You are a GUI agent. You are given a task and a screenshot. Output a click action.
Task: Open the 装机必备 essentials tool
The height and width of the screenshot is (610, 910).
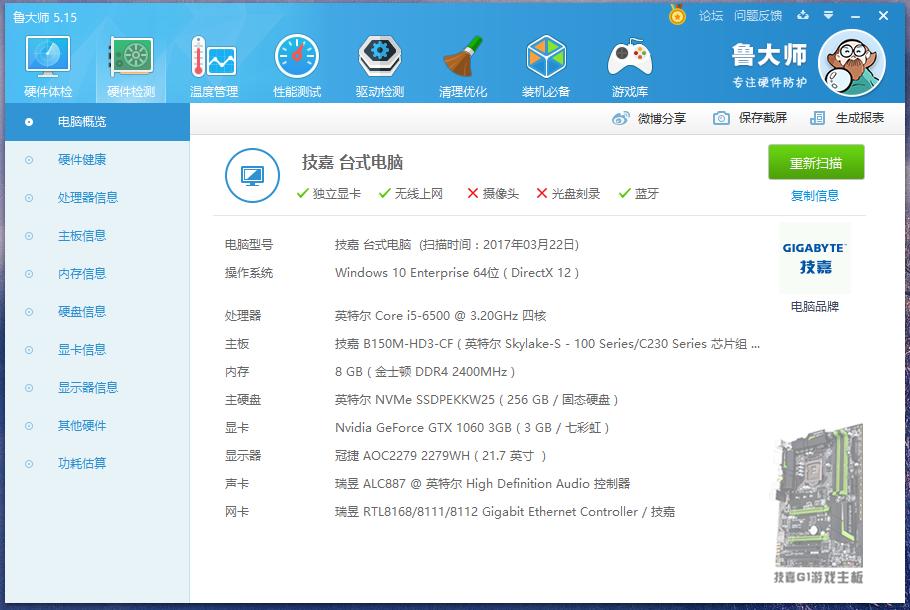point(546,65)
